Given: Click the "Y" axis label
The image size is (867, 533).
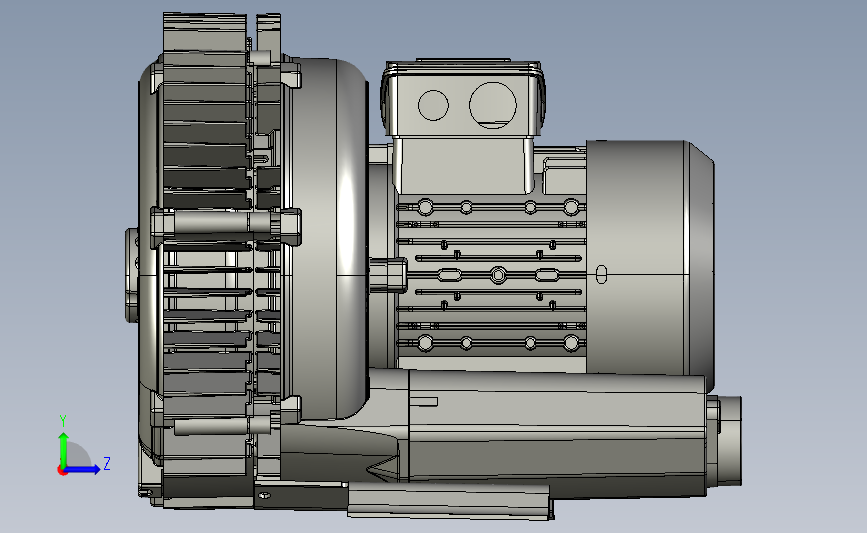Looking at the screenshot, I should (63, 421).
